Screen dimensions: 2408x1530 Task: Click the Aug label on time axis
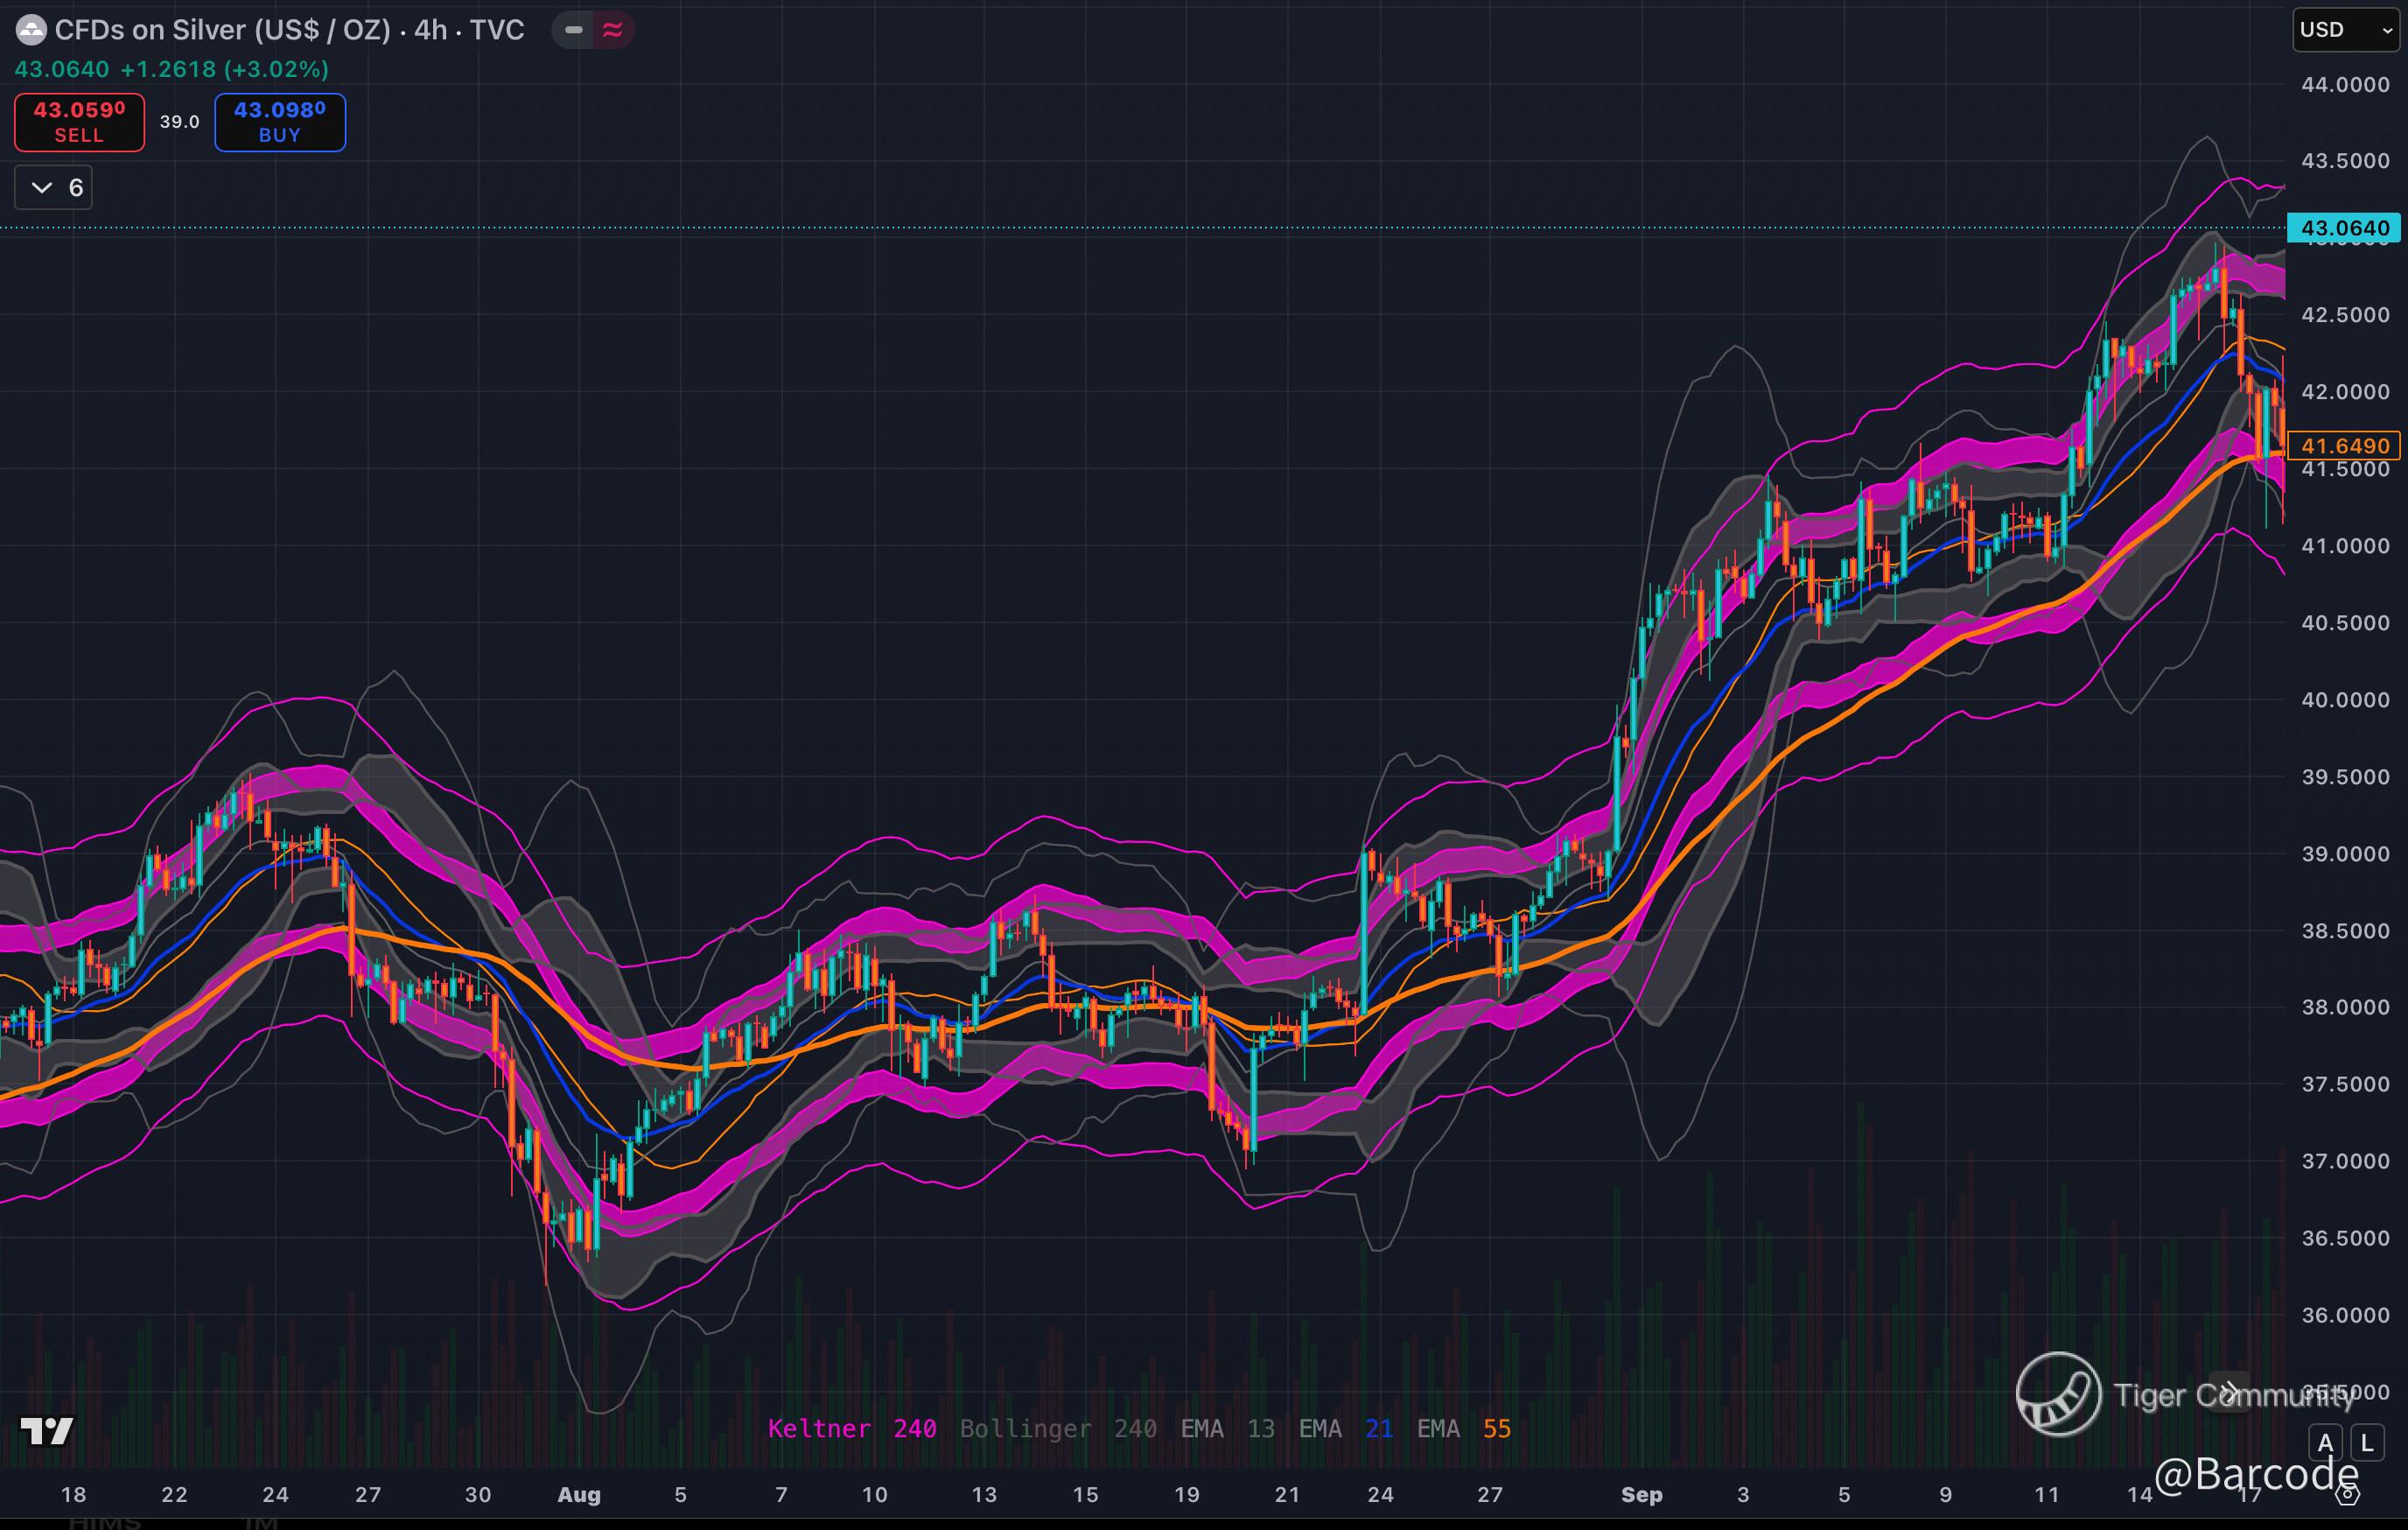pyautogui.click(x=579, y=1495)
